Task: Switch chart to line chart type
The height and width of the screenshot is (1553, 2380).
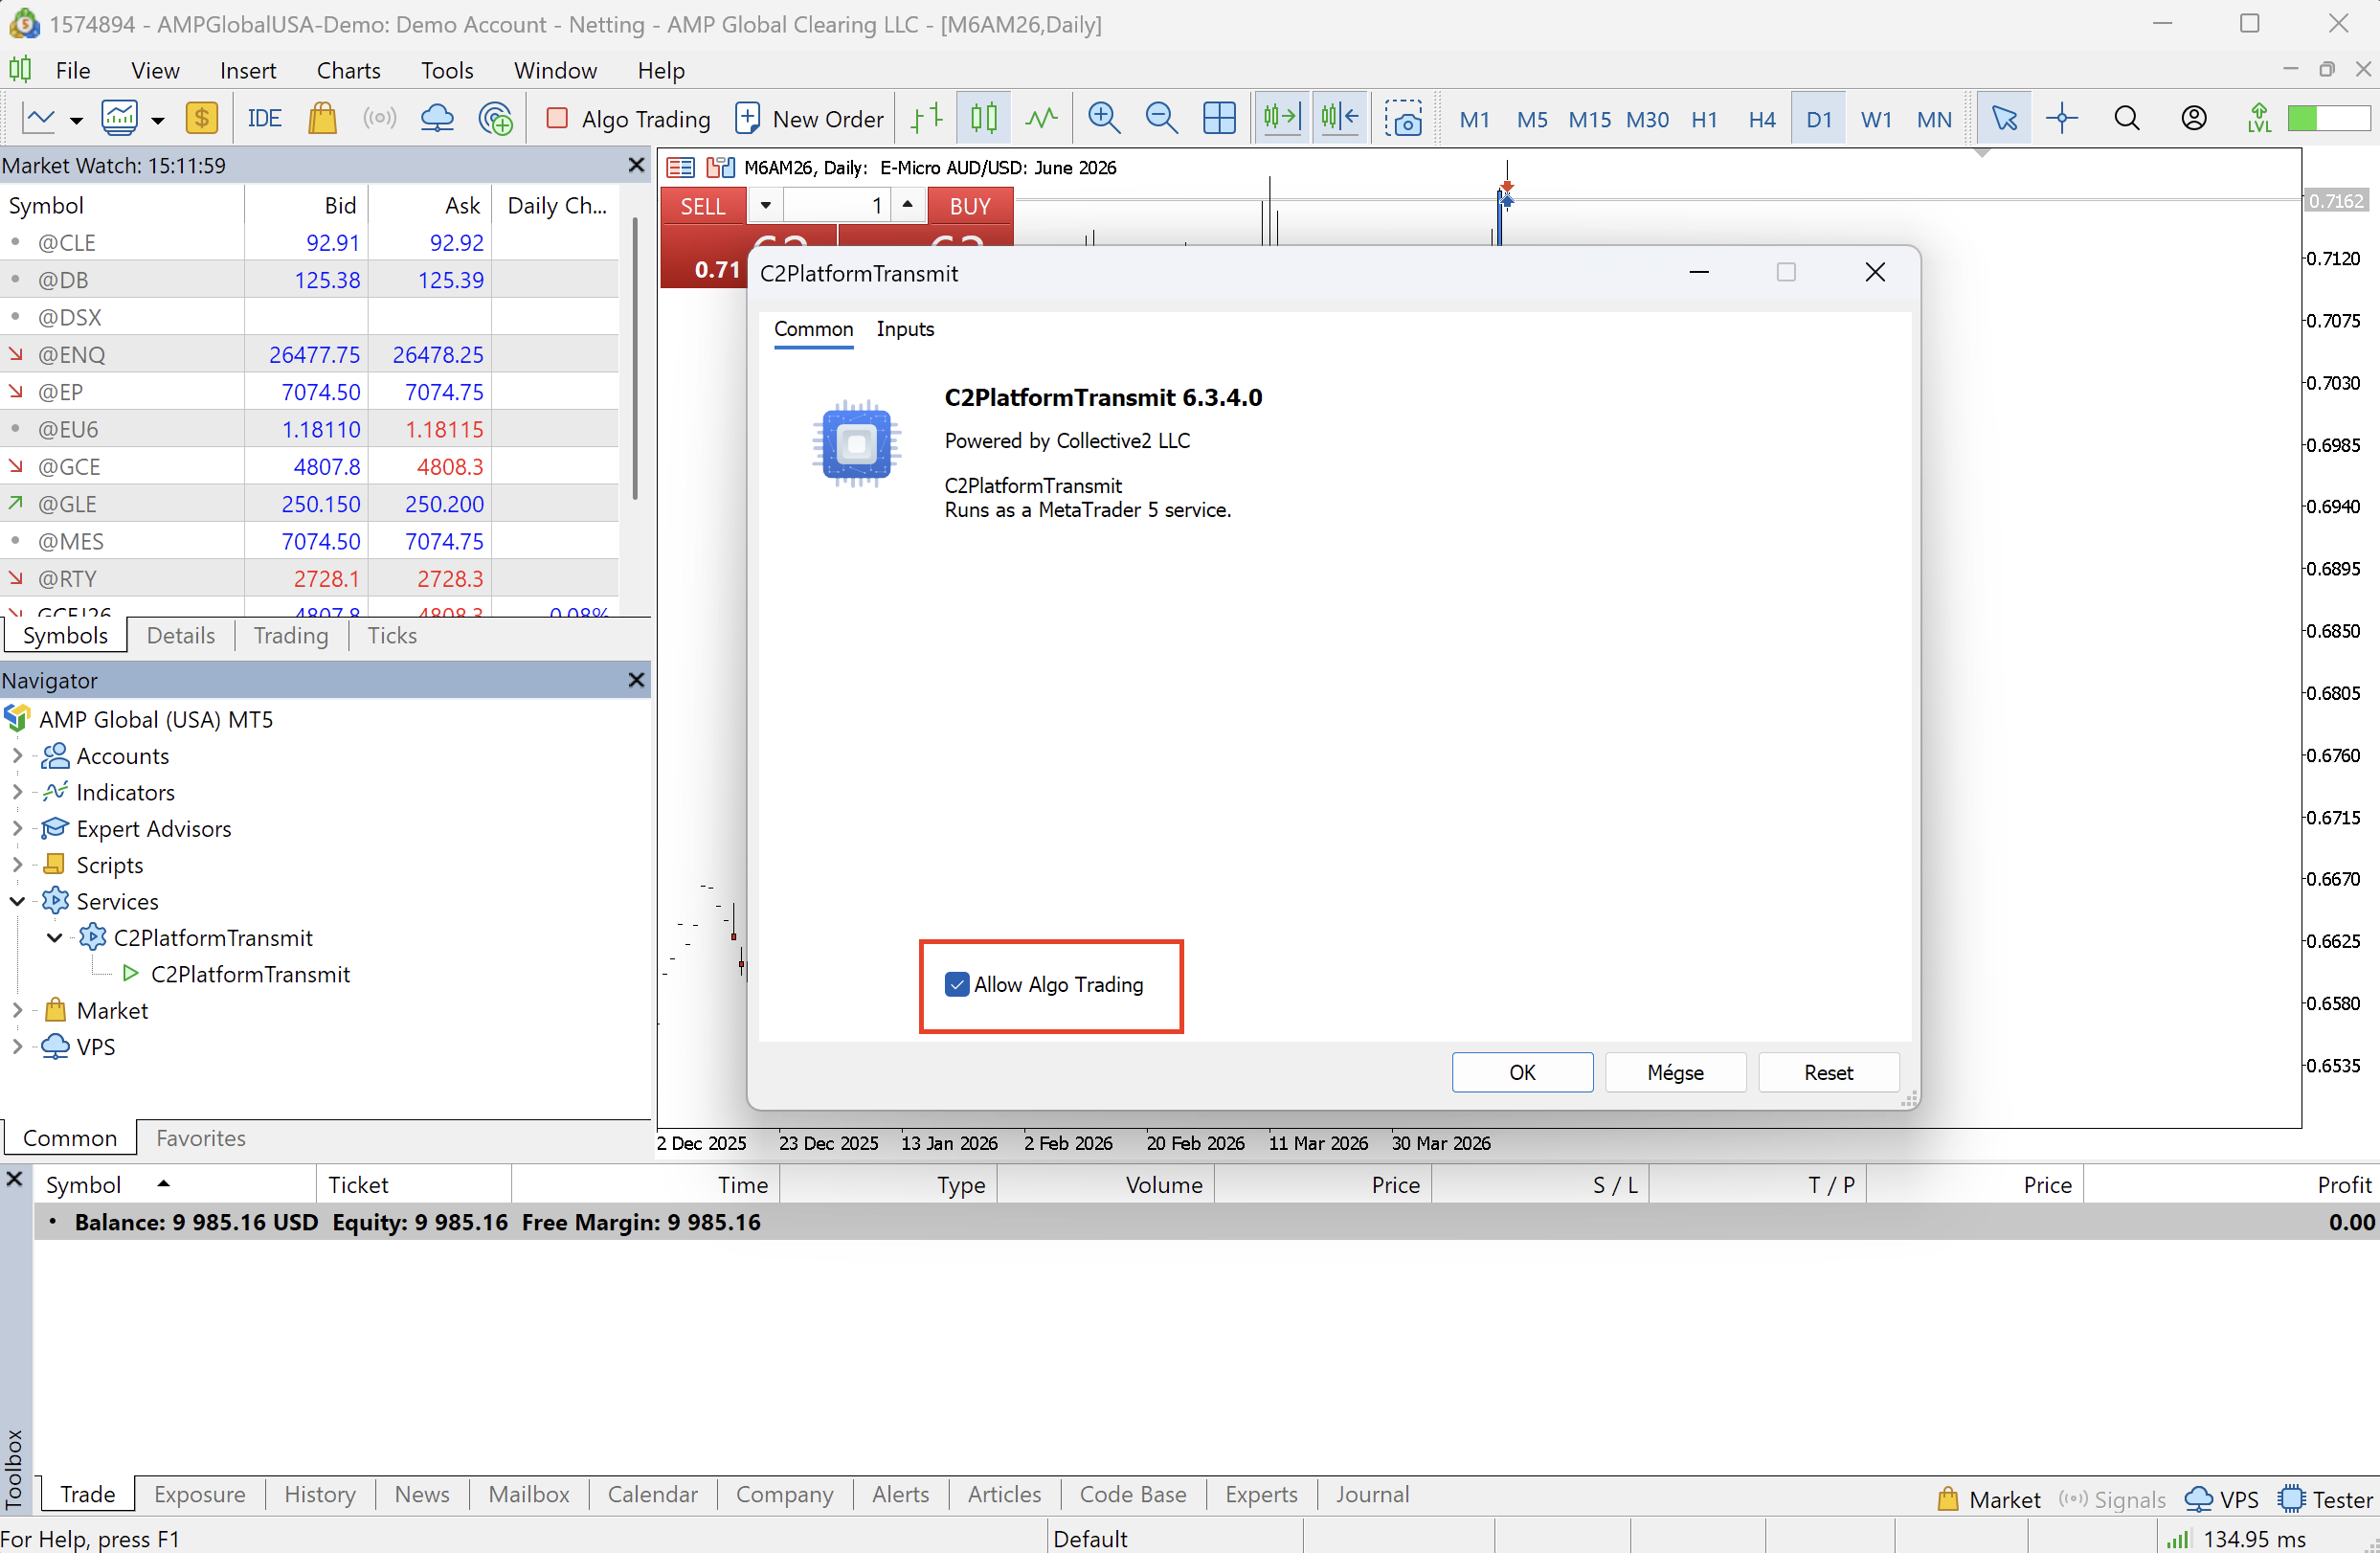Action: 1041,119
